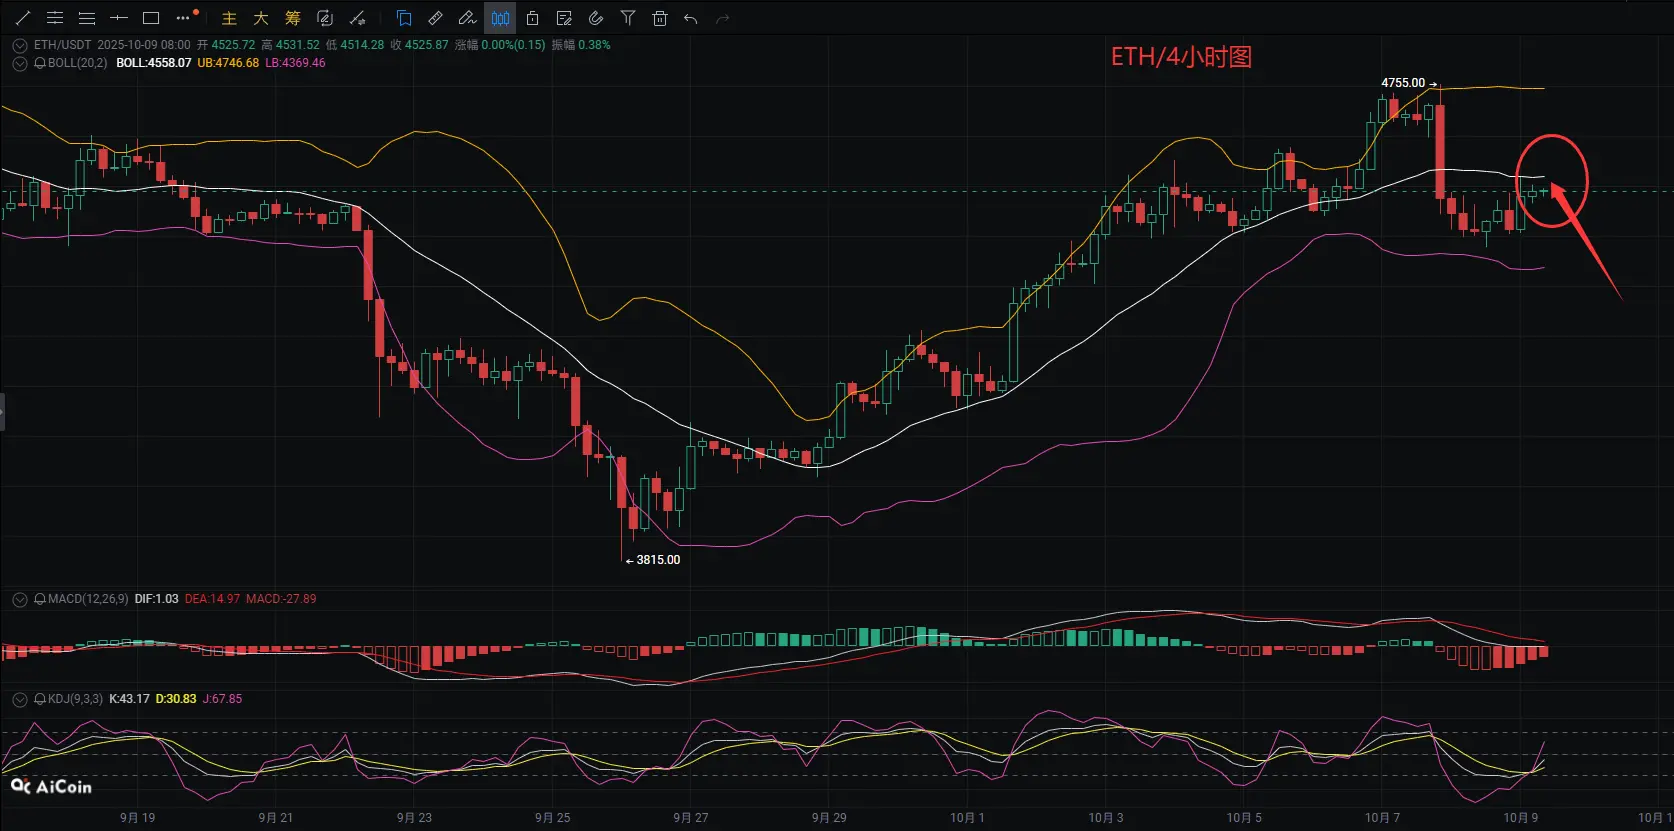
Task: Click the 涨幅 0.00%(0.15) change value
Action: tap(500, 45)
